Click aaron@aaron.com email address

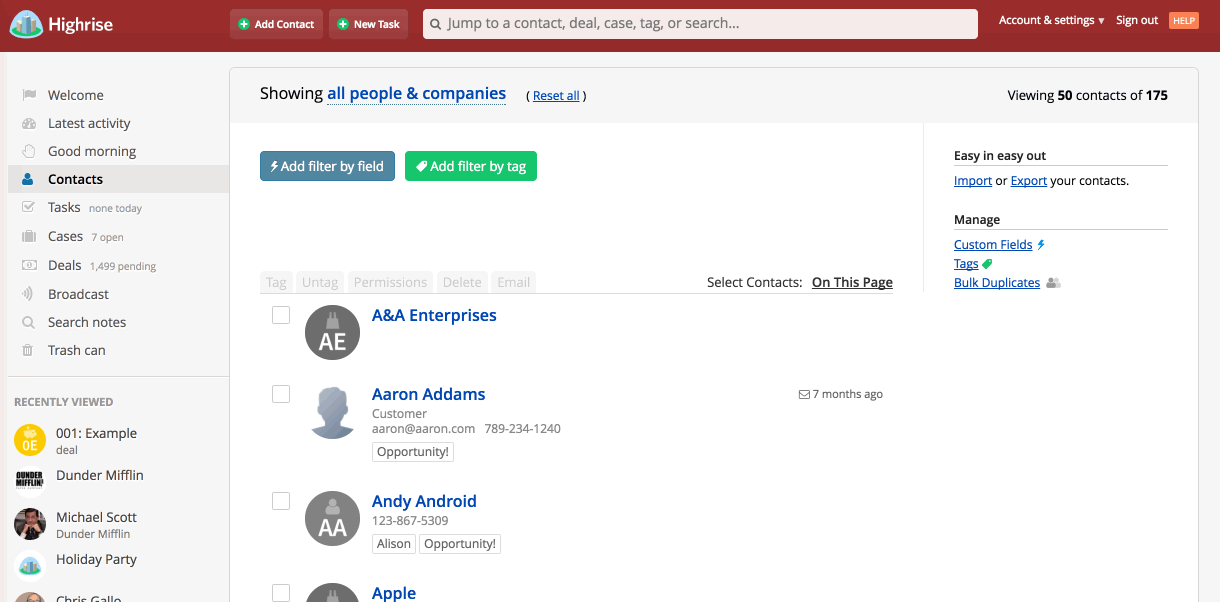click(x=423, y=428)
